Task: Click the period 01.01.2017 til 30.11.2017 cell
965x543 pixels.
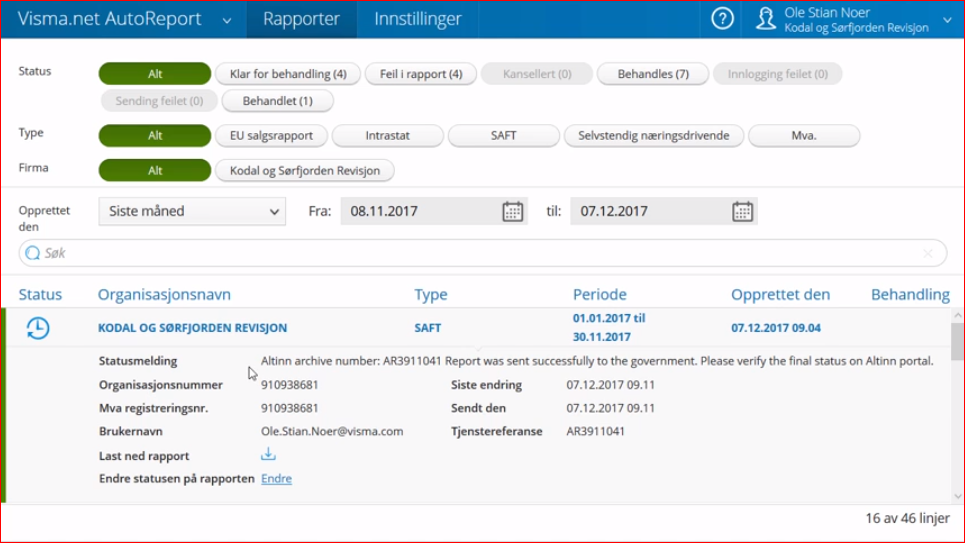Action: coord(609,328)
